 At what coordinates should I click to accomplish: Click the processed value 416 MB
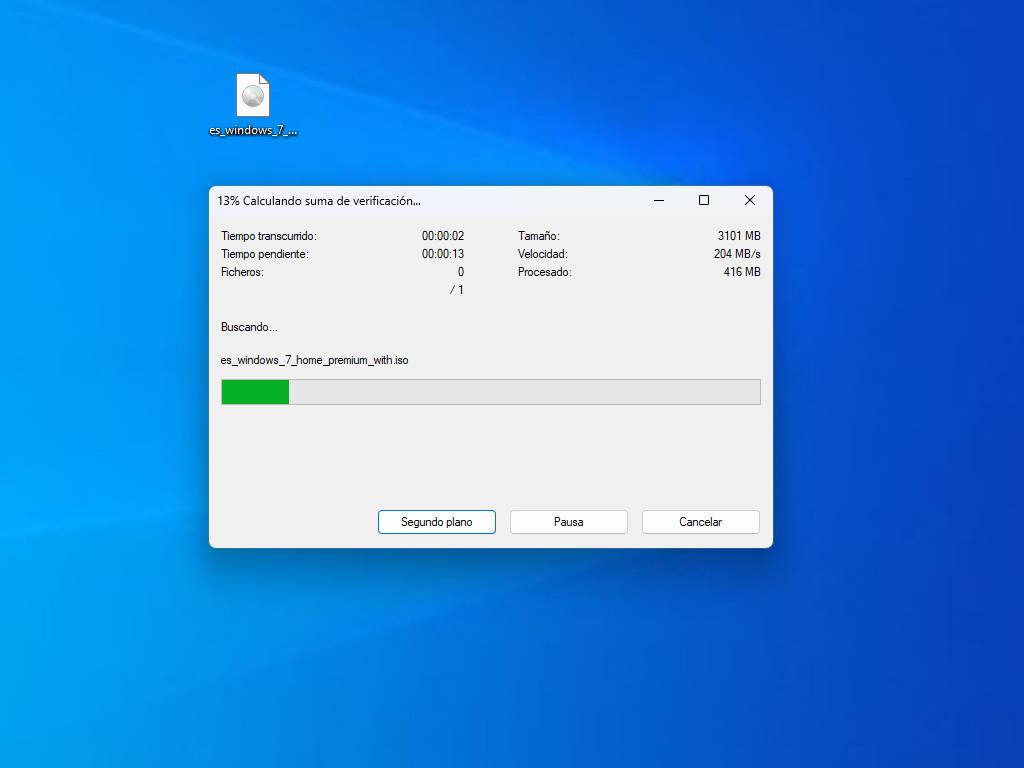click(742, 272)
